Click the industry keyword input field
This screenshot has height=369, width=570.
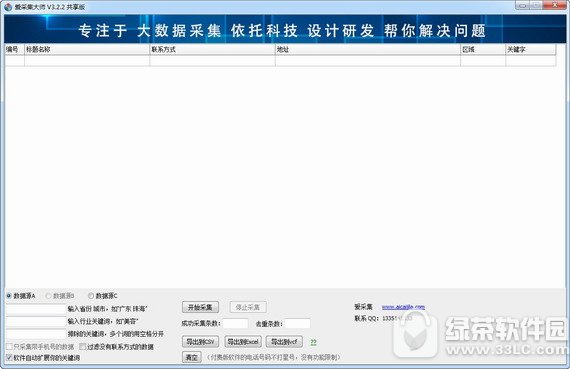(36, 322)
